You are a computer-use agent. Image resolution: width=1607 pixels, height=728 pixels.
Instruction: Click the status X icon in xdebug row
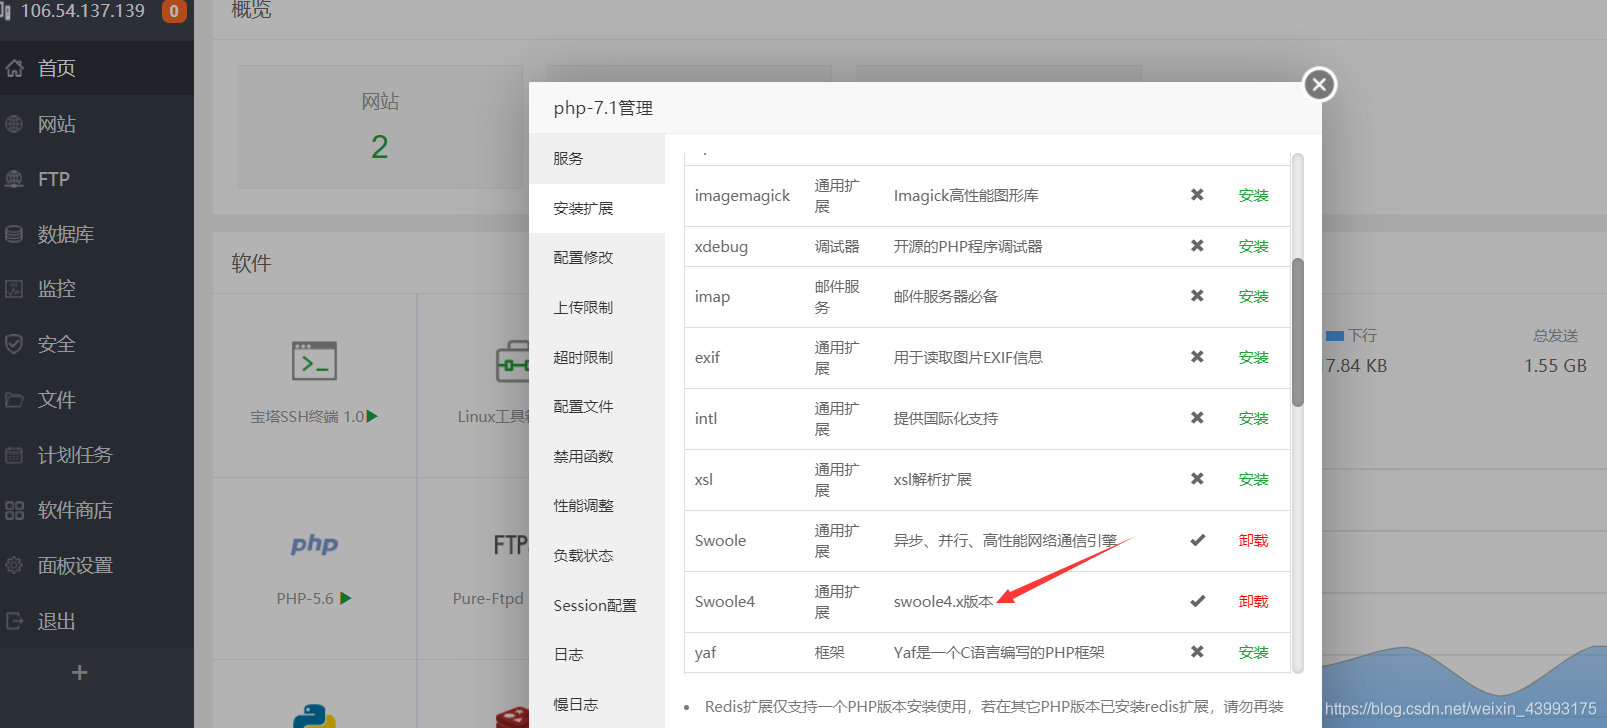1197,246
